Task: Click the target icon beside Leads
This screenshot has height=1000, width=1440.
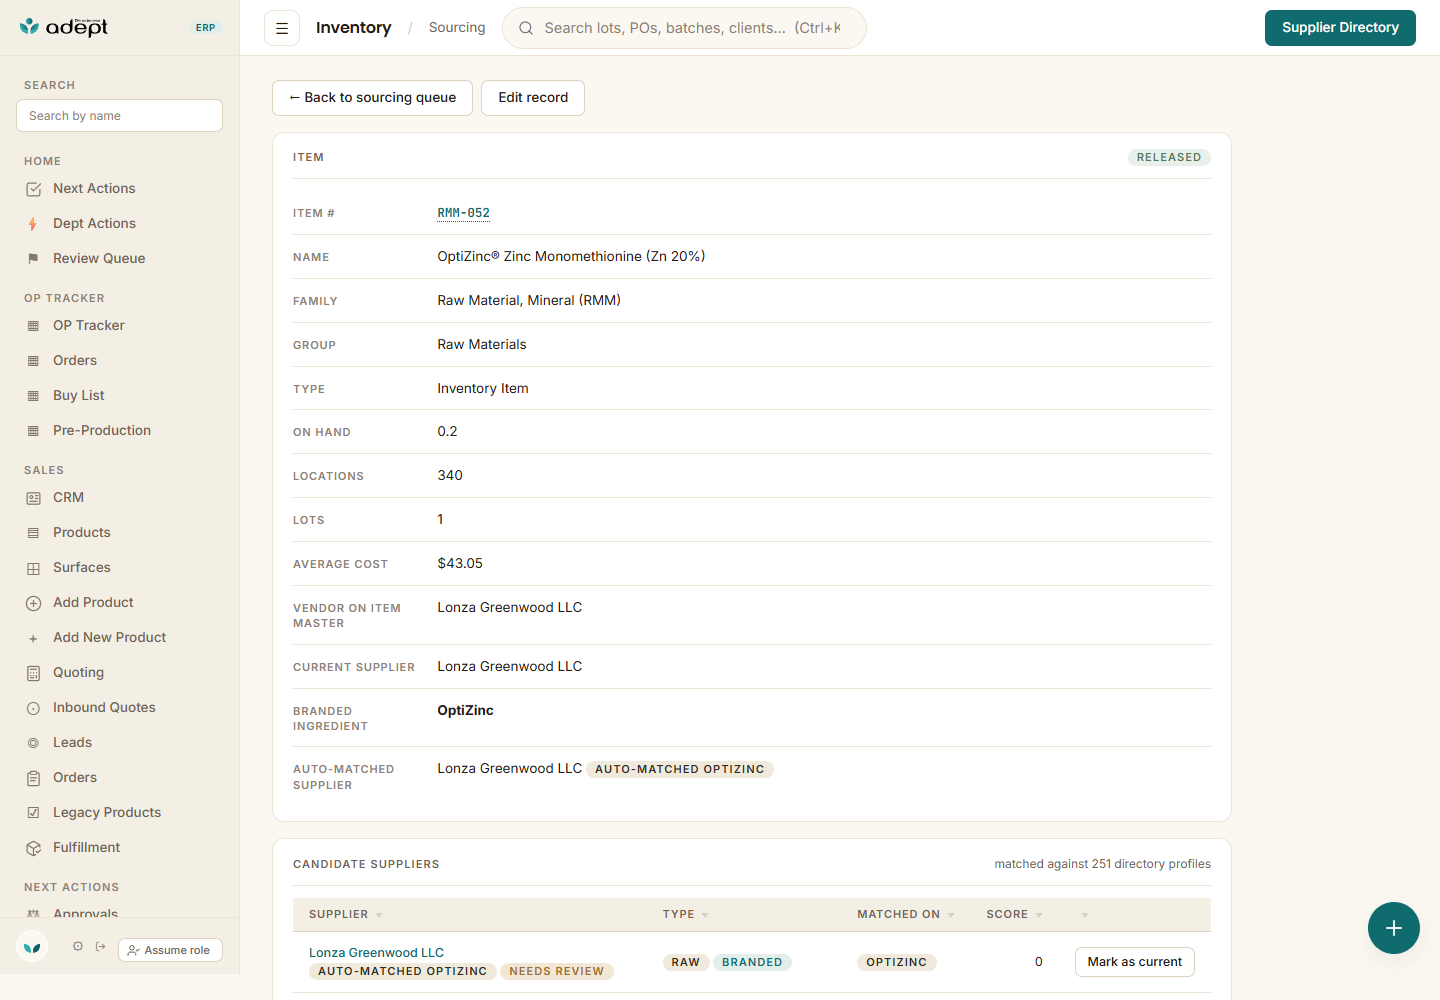Action: click(33, 743)
